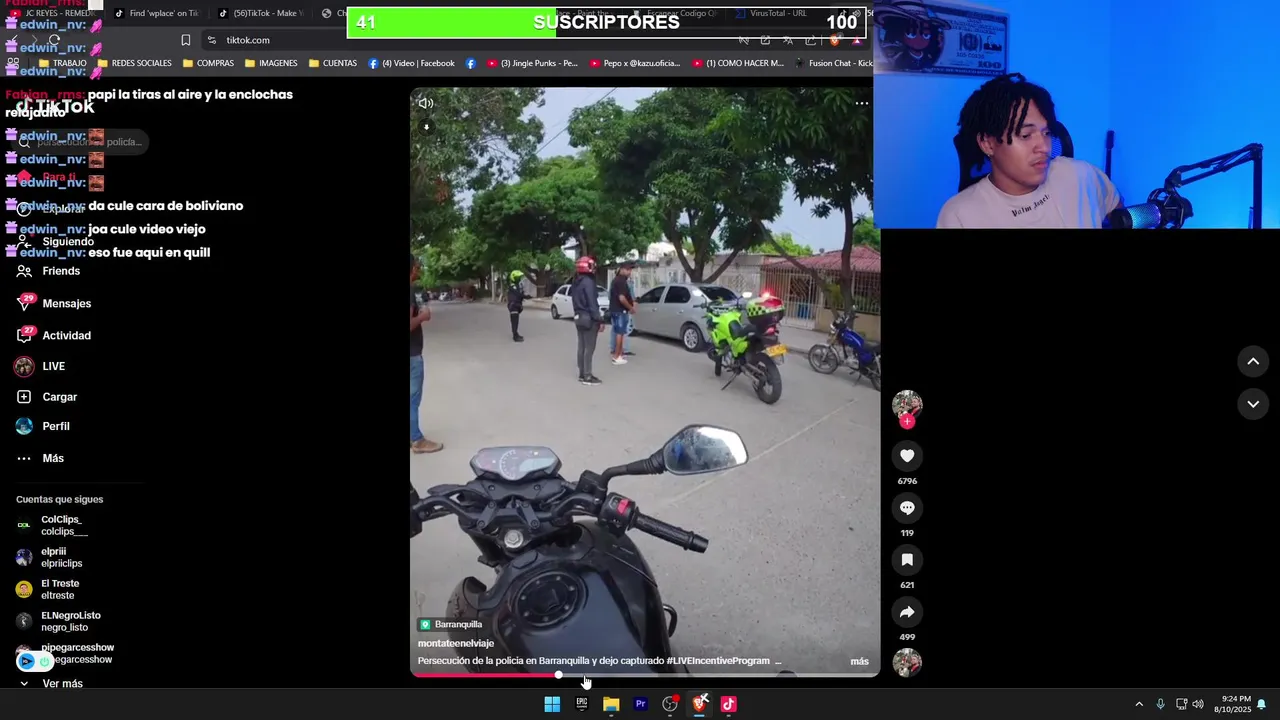Image resolution: width=1280 pixels, height=720 pixels.
Task: Like the video with the heart icon
Action: [x=907, y=456]
